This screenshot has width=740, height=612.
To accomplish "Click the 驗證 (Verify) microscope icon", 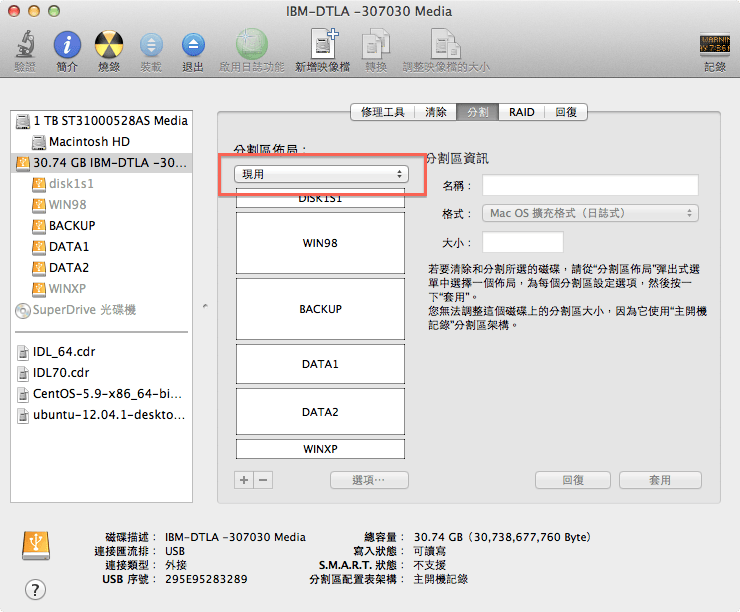I will click(25, 45).
